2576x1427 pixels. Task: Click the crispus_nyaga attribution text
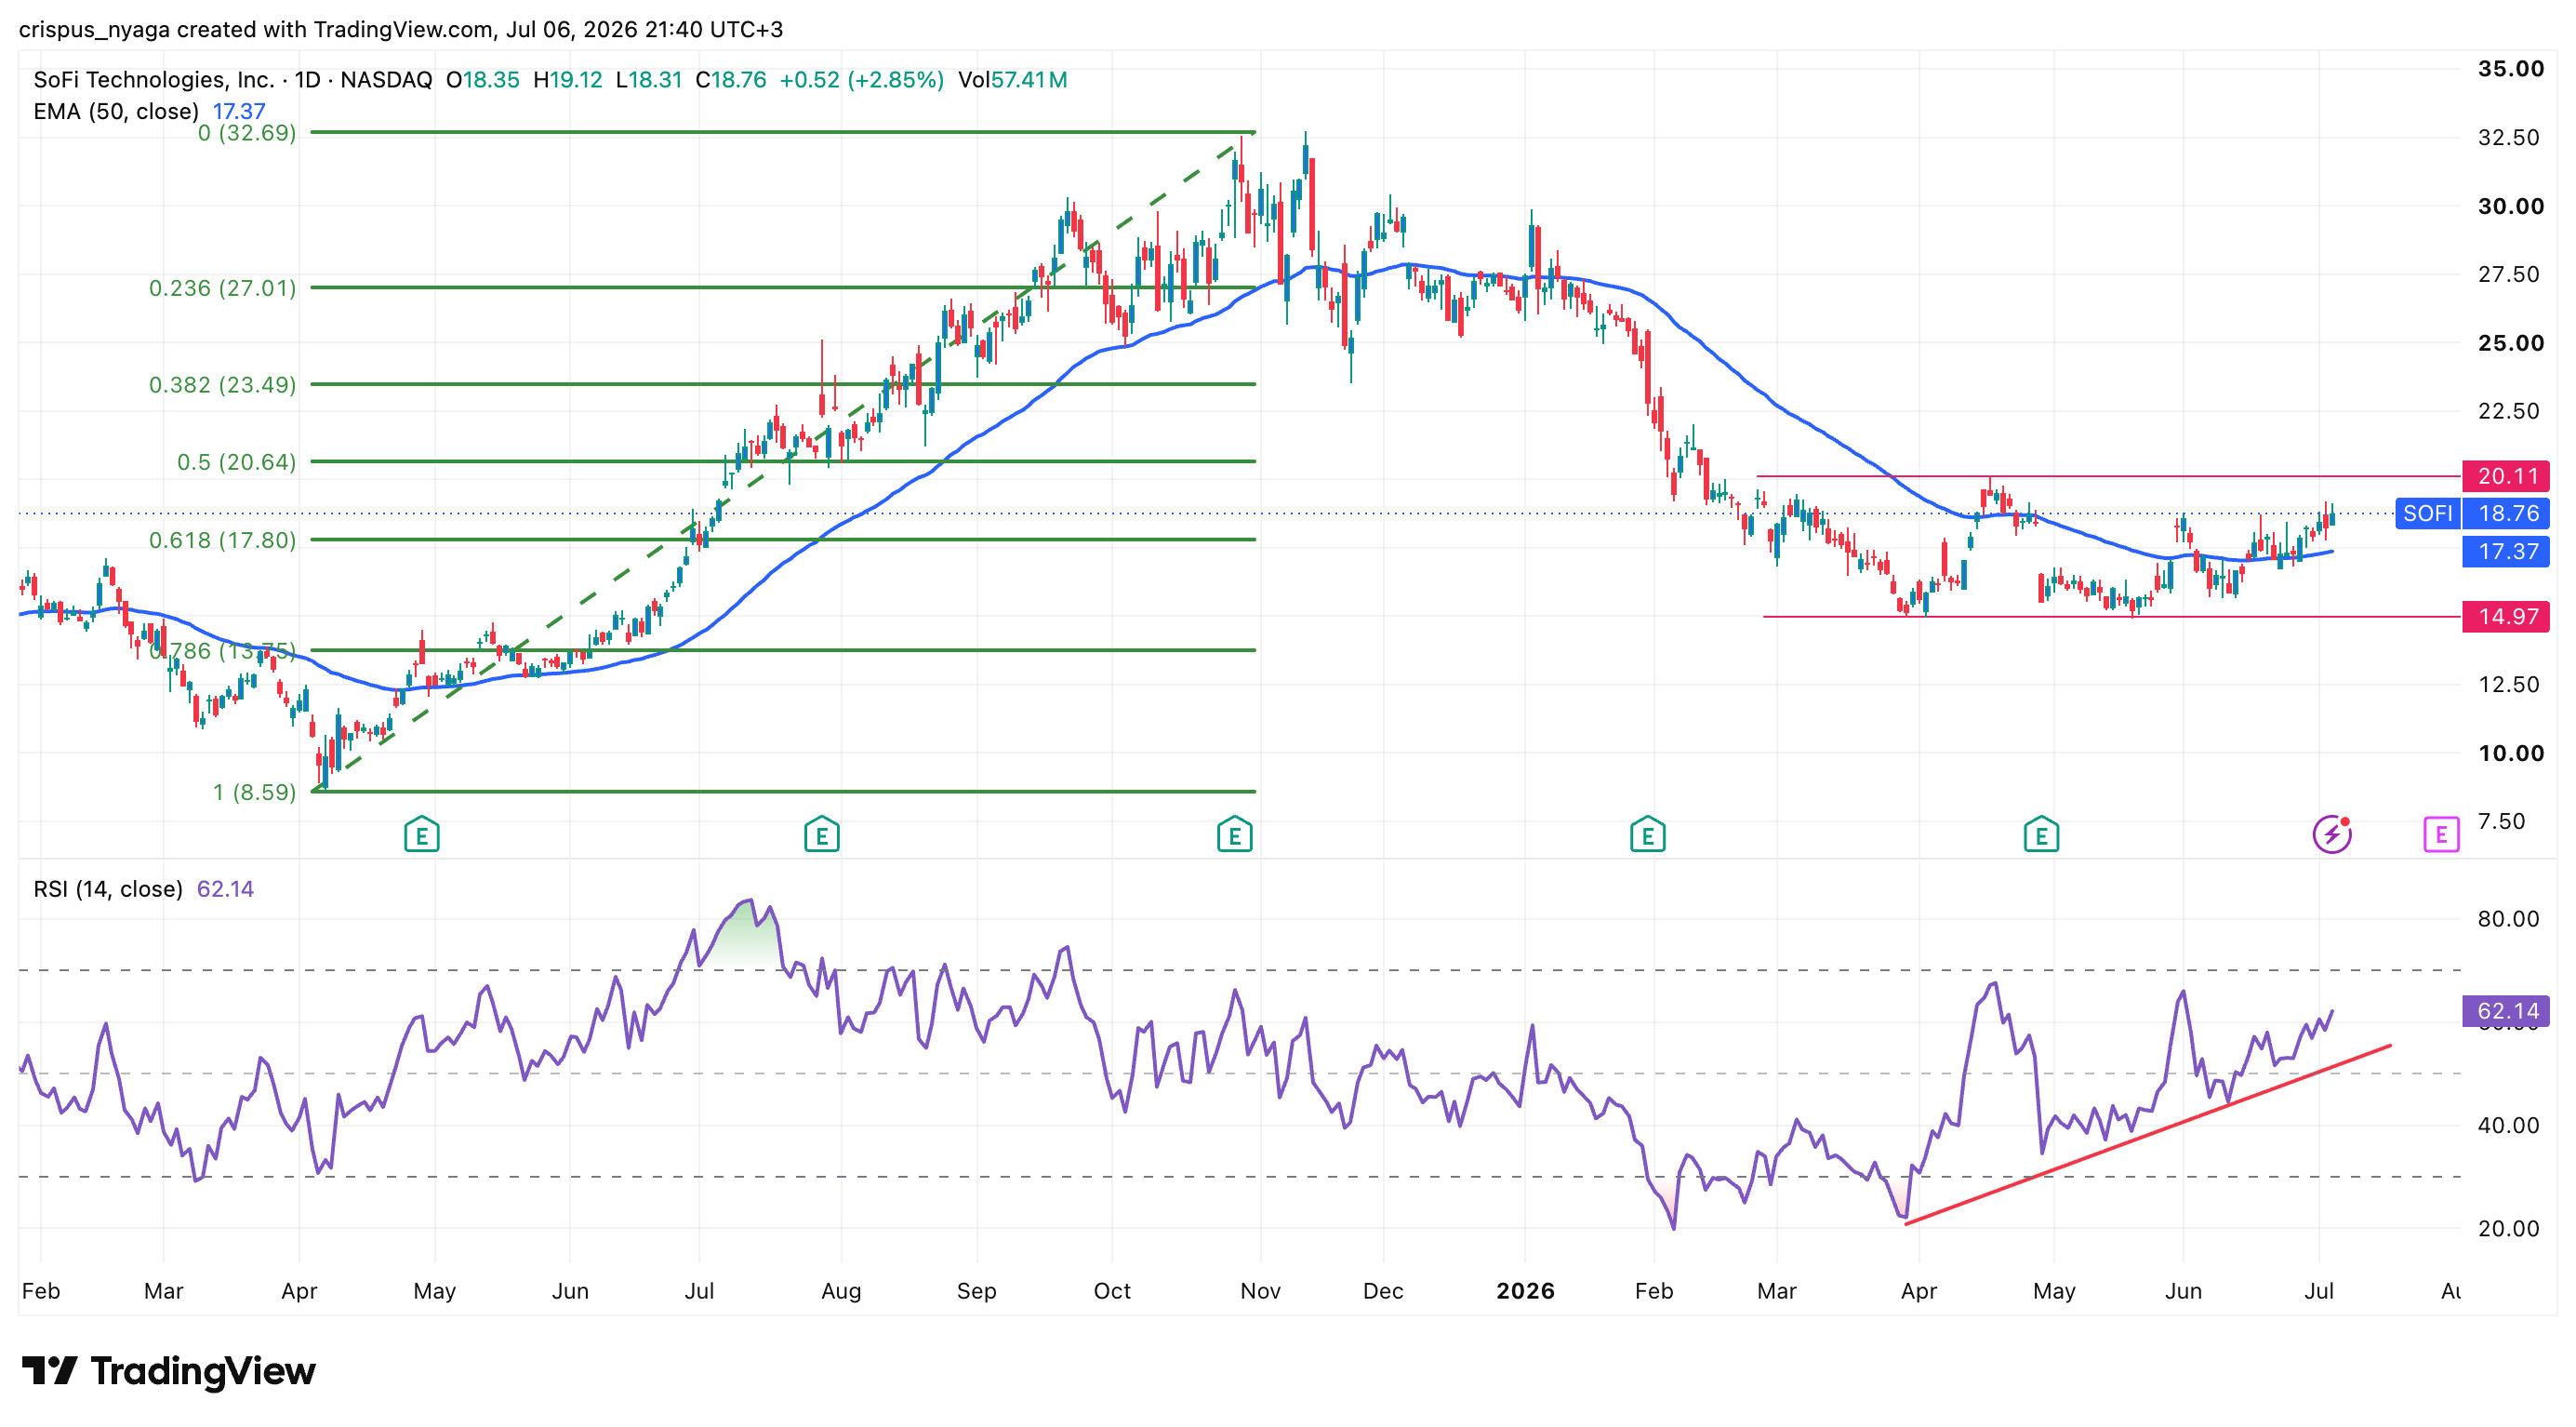pos(400,29)
